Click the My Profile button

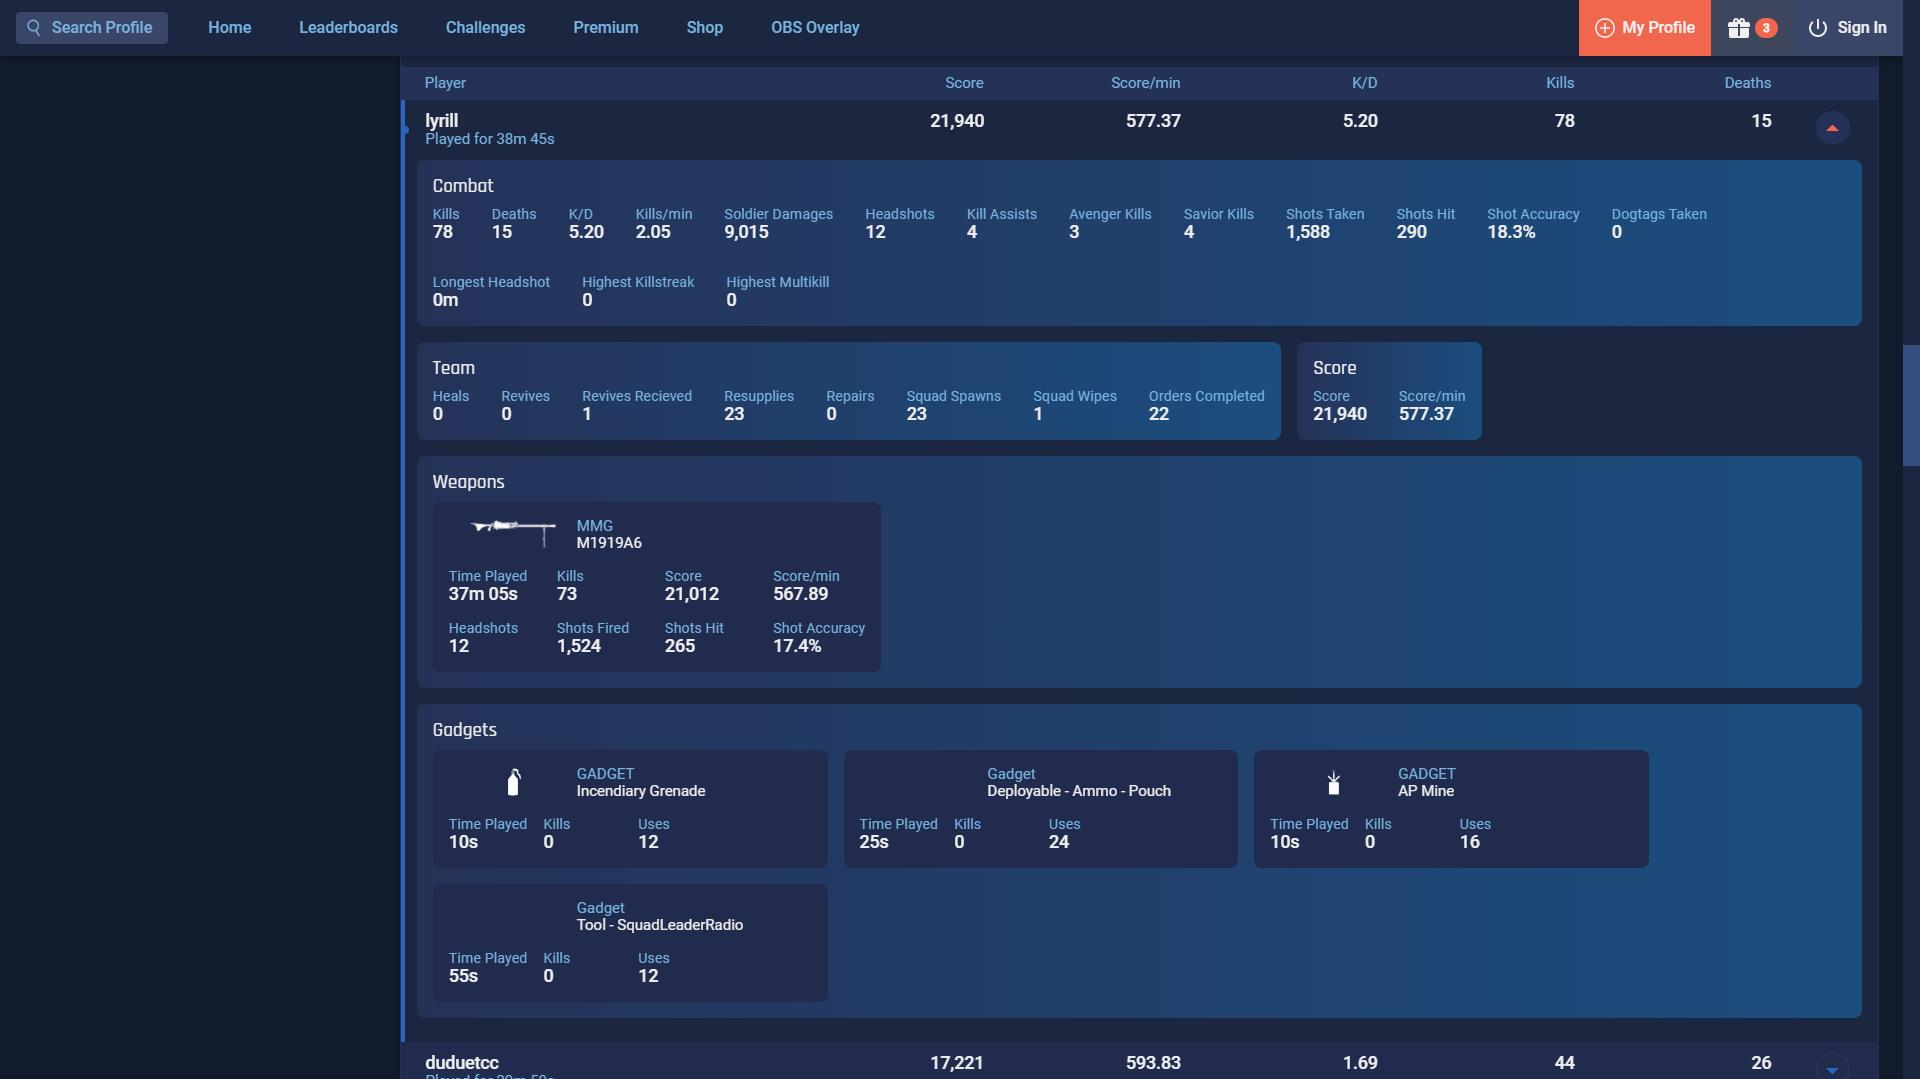1645,28
